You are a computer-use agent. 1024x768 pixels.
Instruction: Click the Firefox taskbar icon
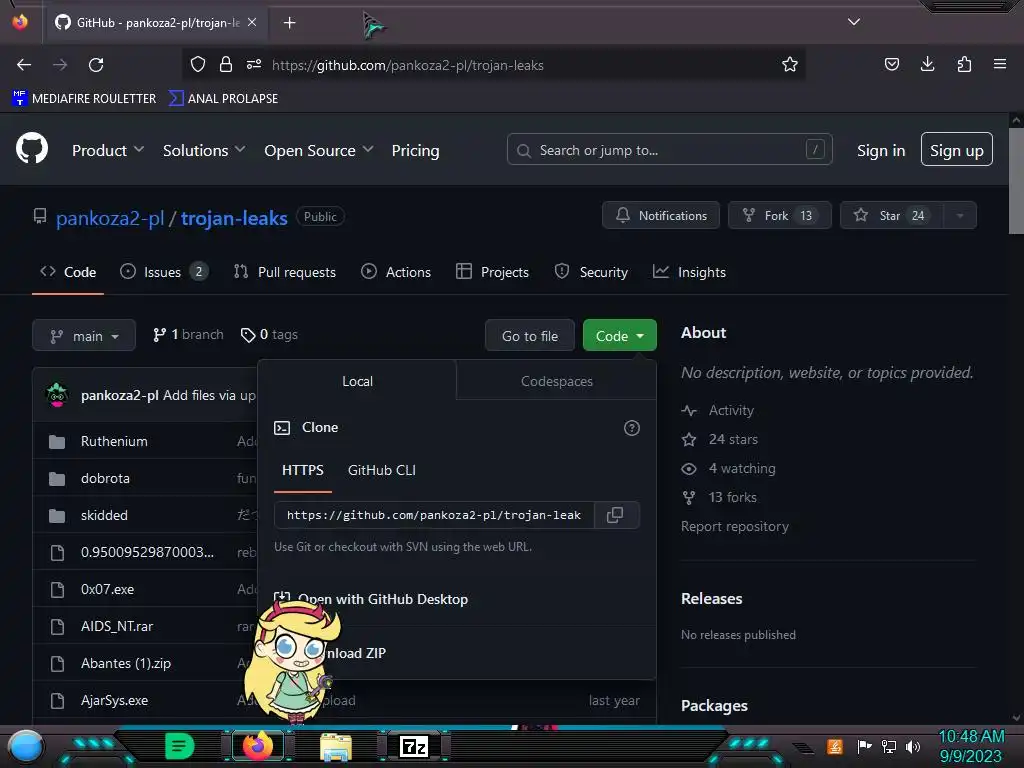tap(257, 746)
